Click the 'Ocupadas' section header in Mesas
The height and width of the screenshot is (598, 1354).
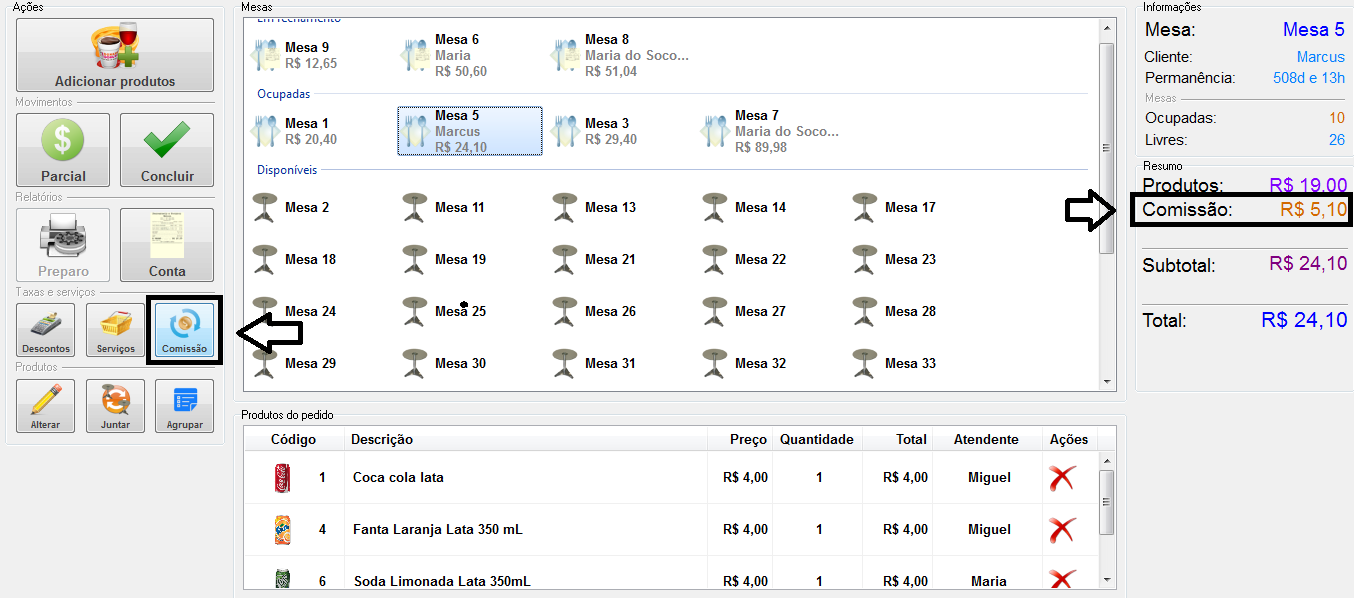284,94
